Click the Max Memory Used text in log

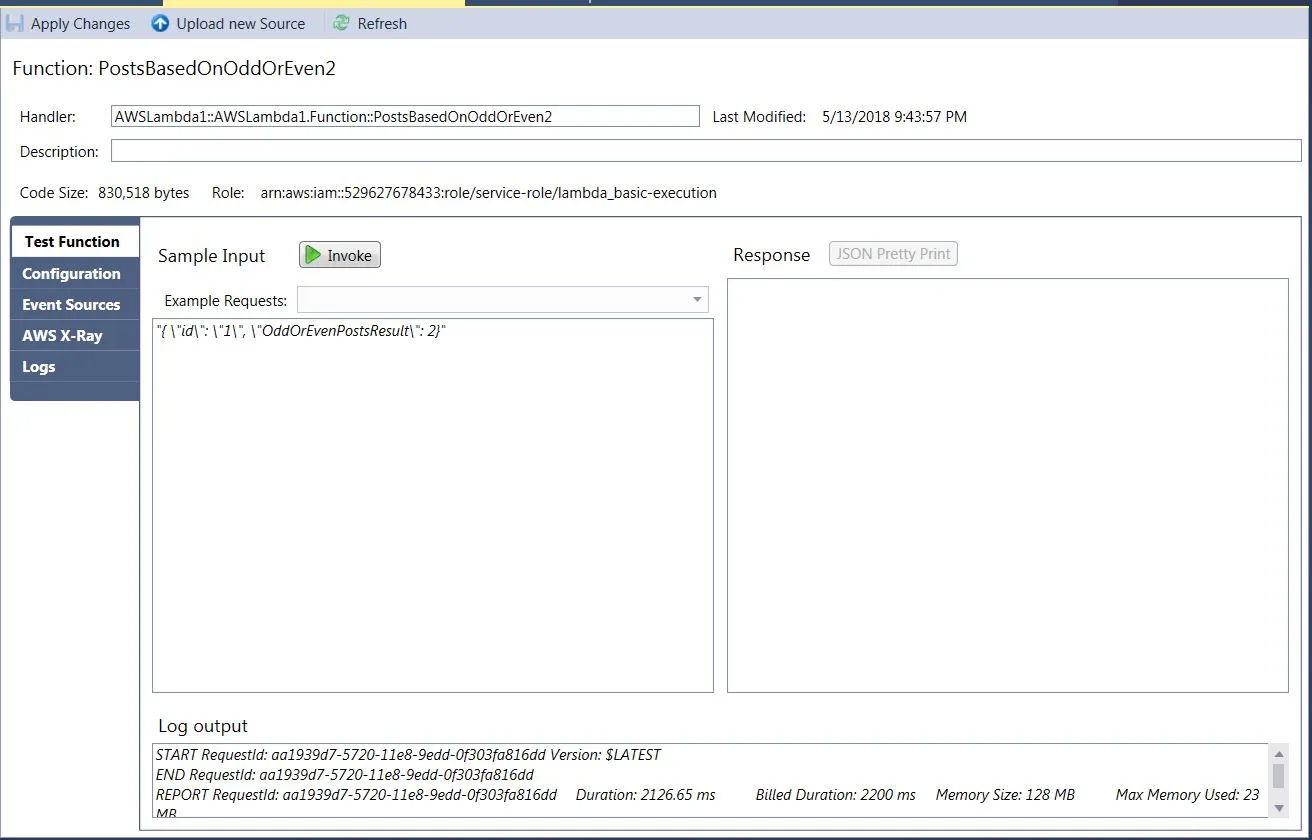pyautogui.click(x=1187, y=795)
